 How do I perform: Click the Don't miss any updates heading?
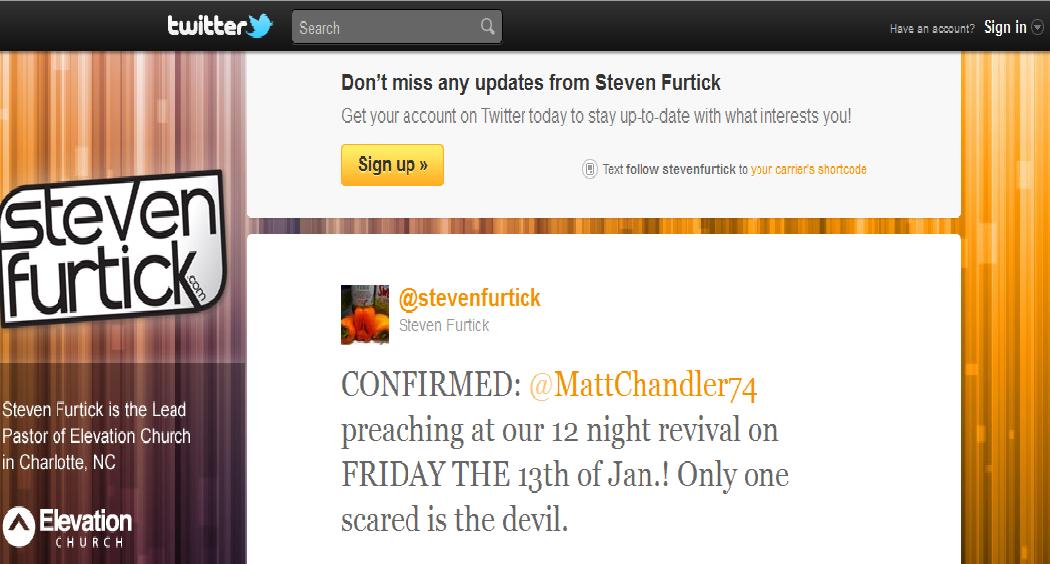tap(531, 83)
